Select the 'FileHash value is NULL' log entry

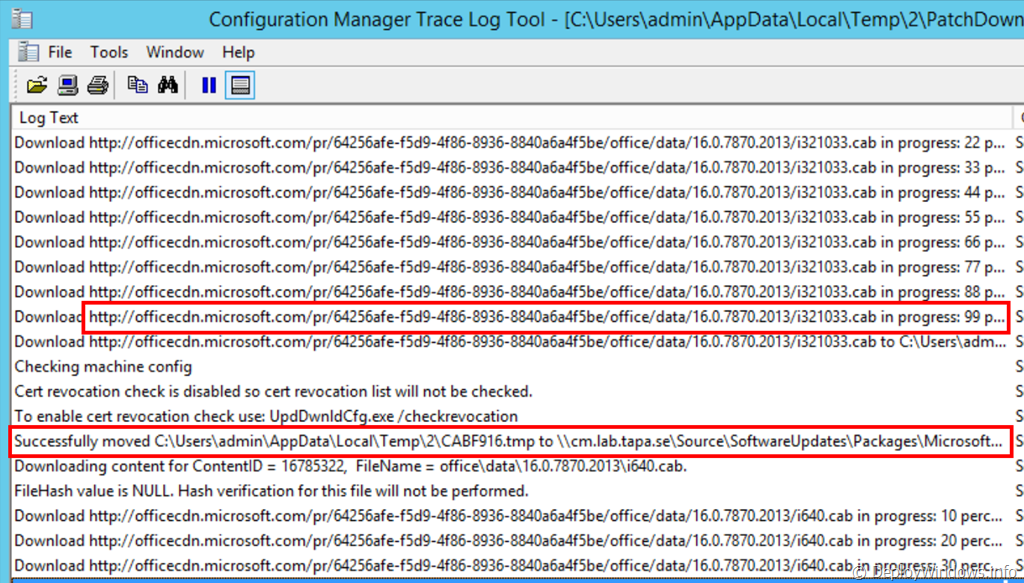271,491
